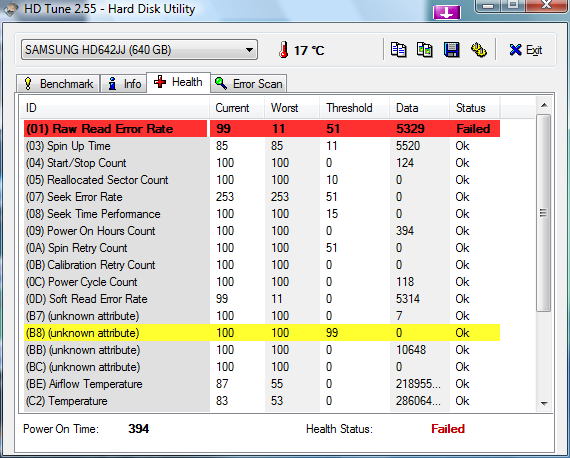Click the scrollbar down arrow

click(544, 403)
